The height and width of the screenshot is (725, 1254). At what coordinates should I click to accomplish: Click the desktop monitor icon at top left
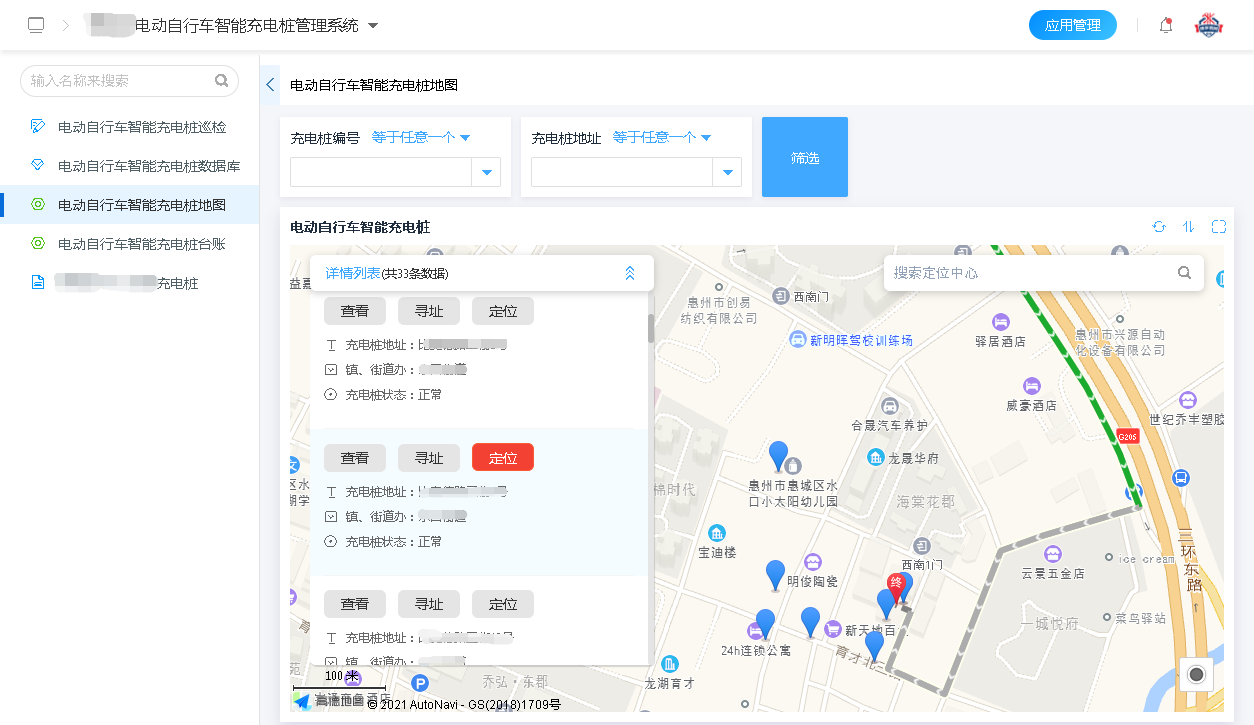(x=36, y=26)
